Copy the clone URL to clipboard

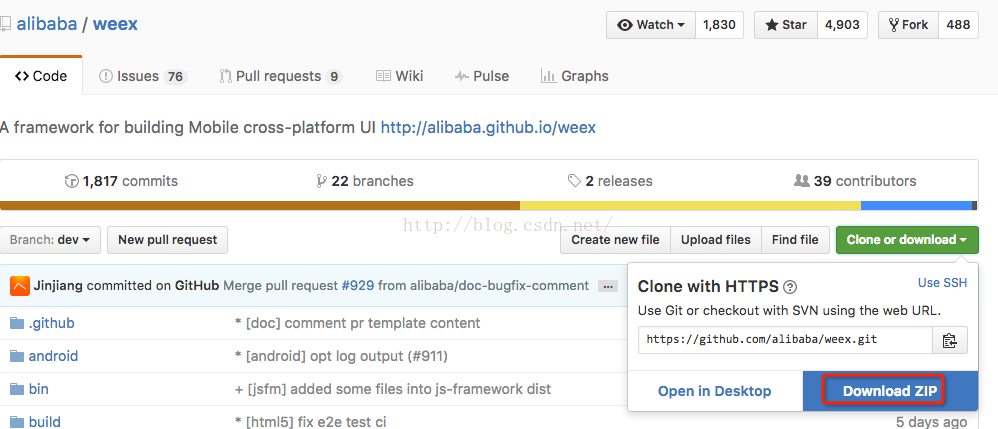click(949, 340)
